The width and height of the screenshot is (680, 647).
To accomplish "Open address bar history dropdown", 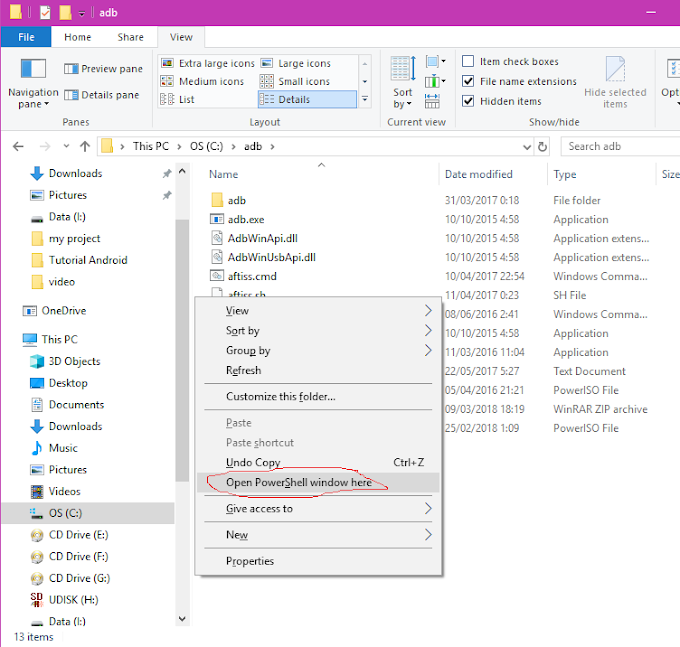I will (526, 147).
